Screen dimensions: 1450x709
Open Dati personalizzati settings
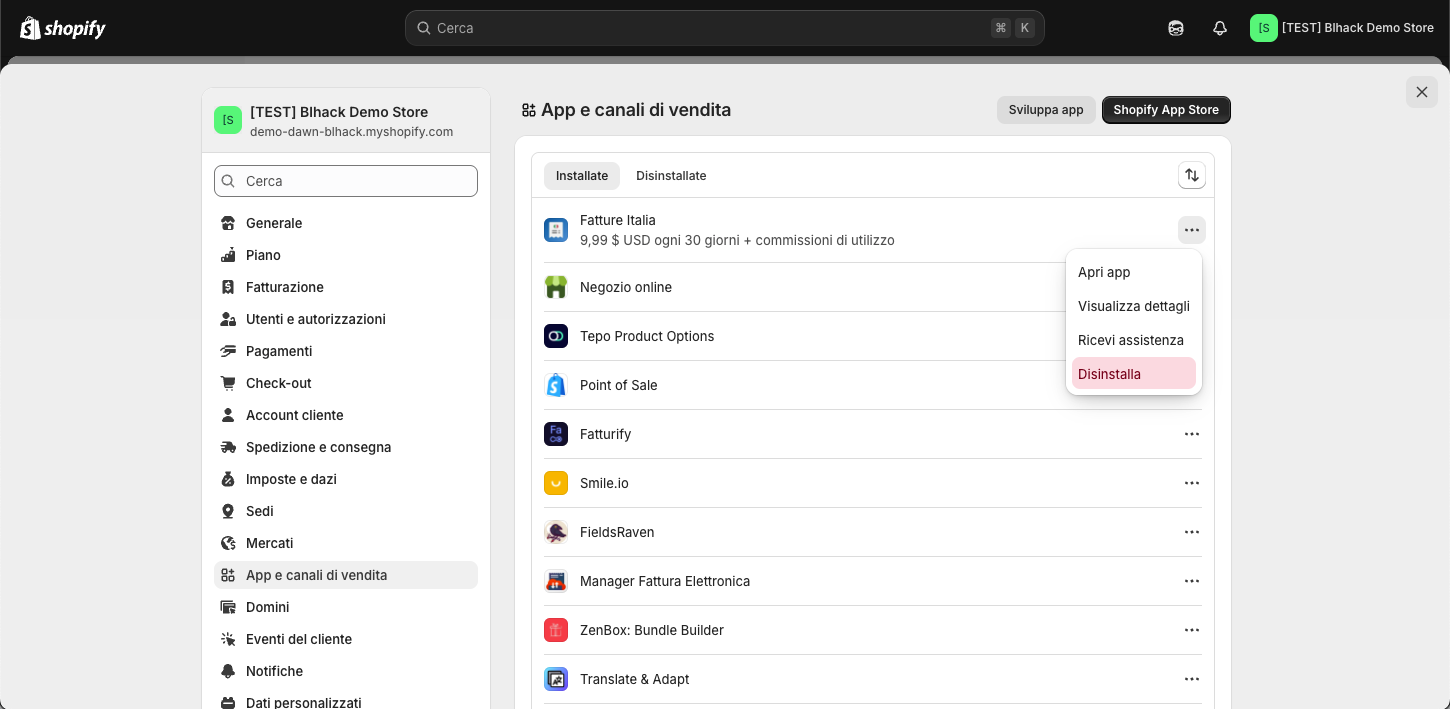click(346, 702)
